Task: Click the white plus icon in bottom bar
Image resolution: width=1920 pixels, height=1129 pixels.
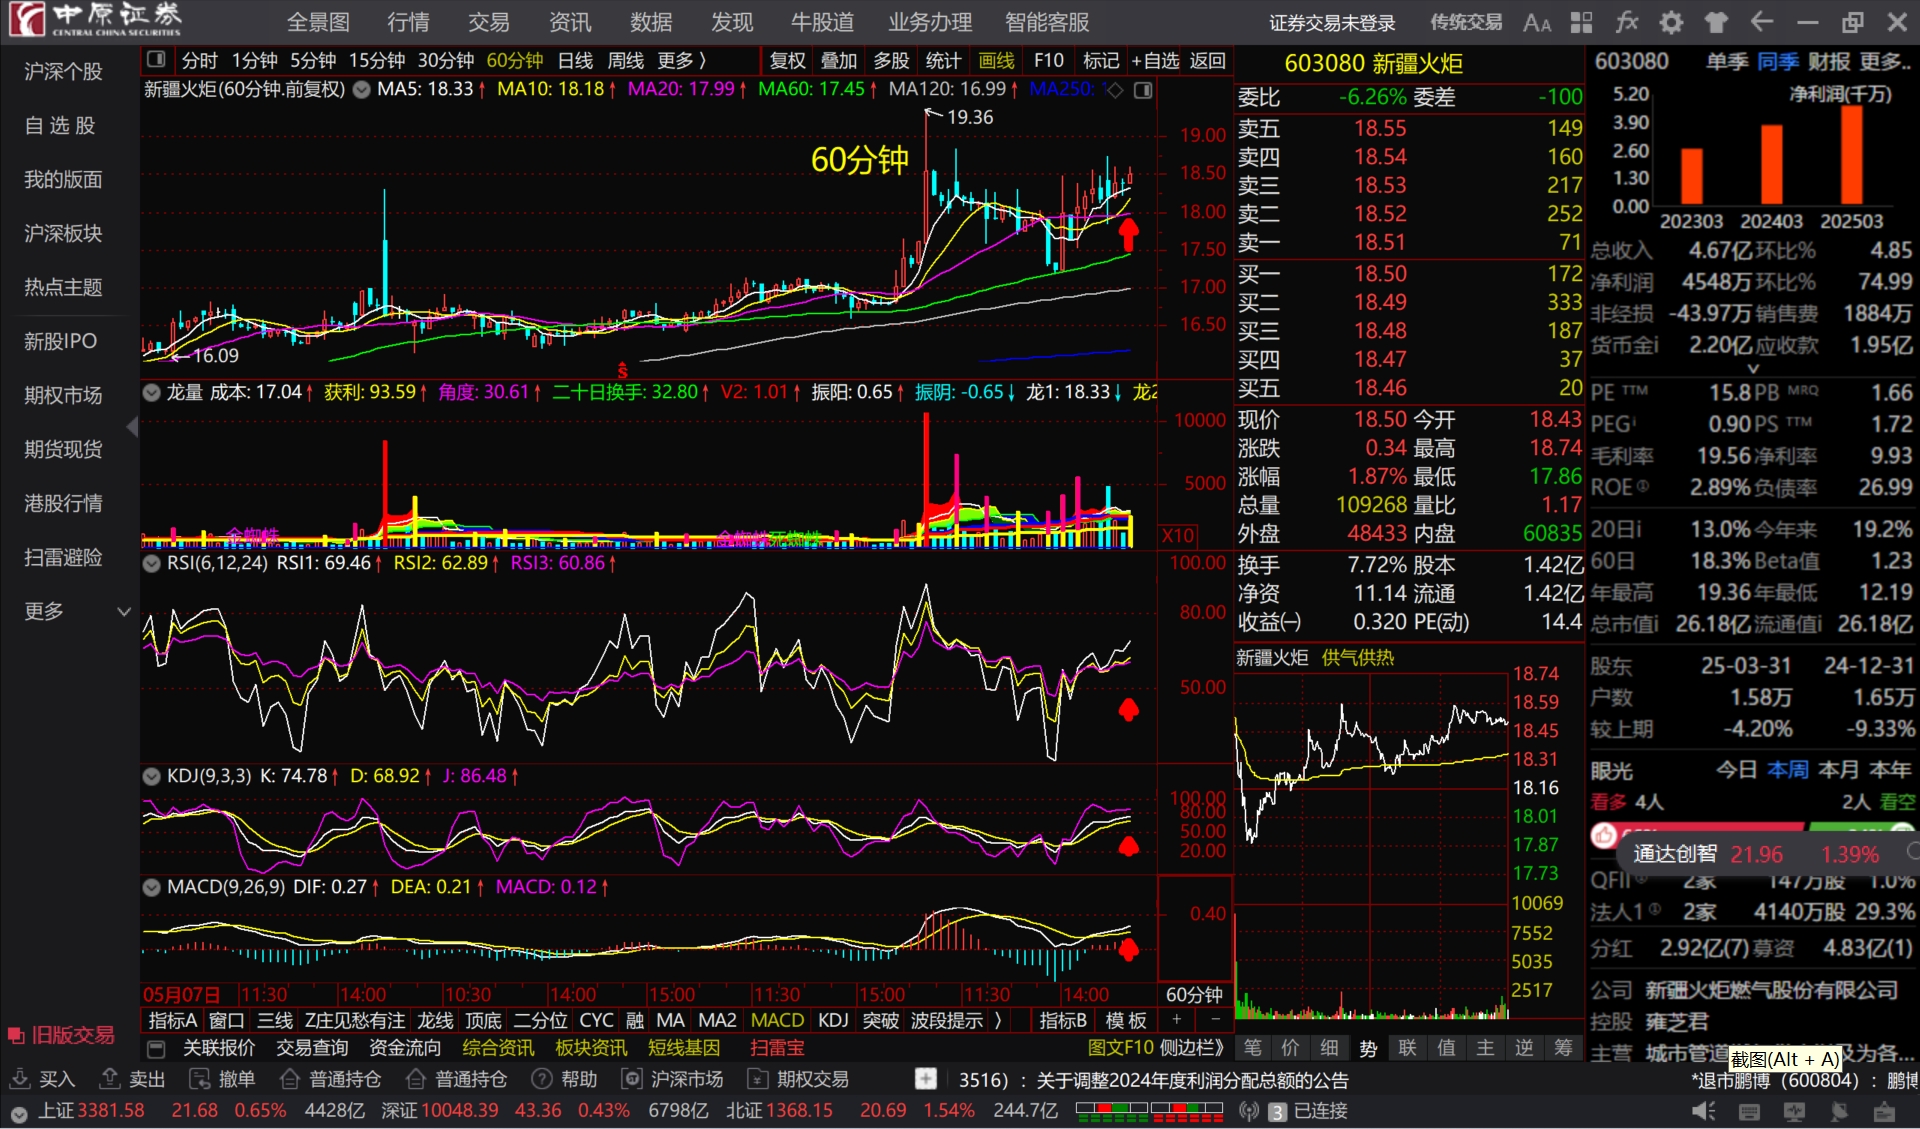Action: click(x=926, y=1079)
